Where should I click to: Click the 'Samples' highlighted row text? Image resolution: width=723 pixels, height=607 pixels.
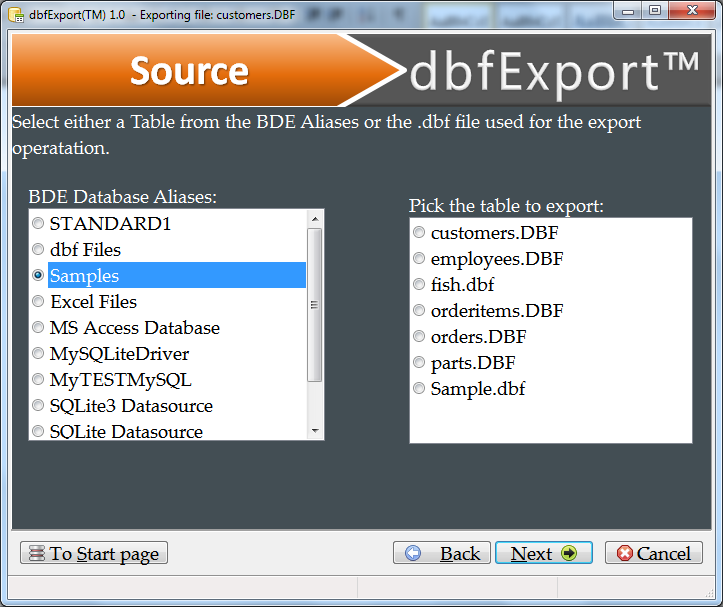click(x=84, y=275)
